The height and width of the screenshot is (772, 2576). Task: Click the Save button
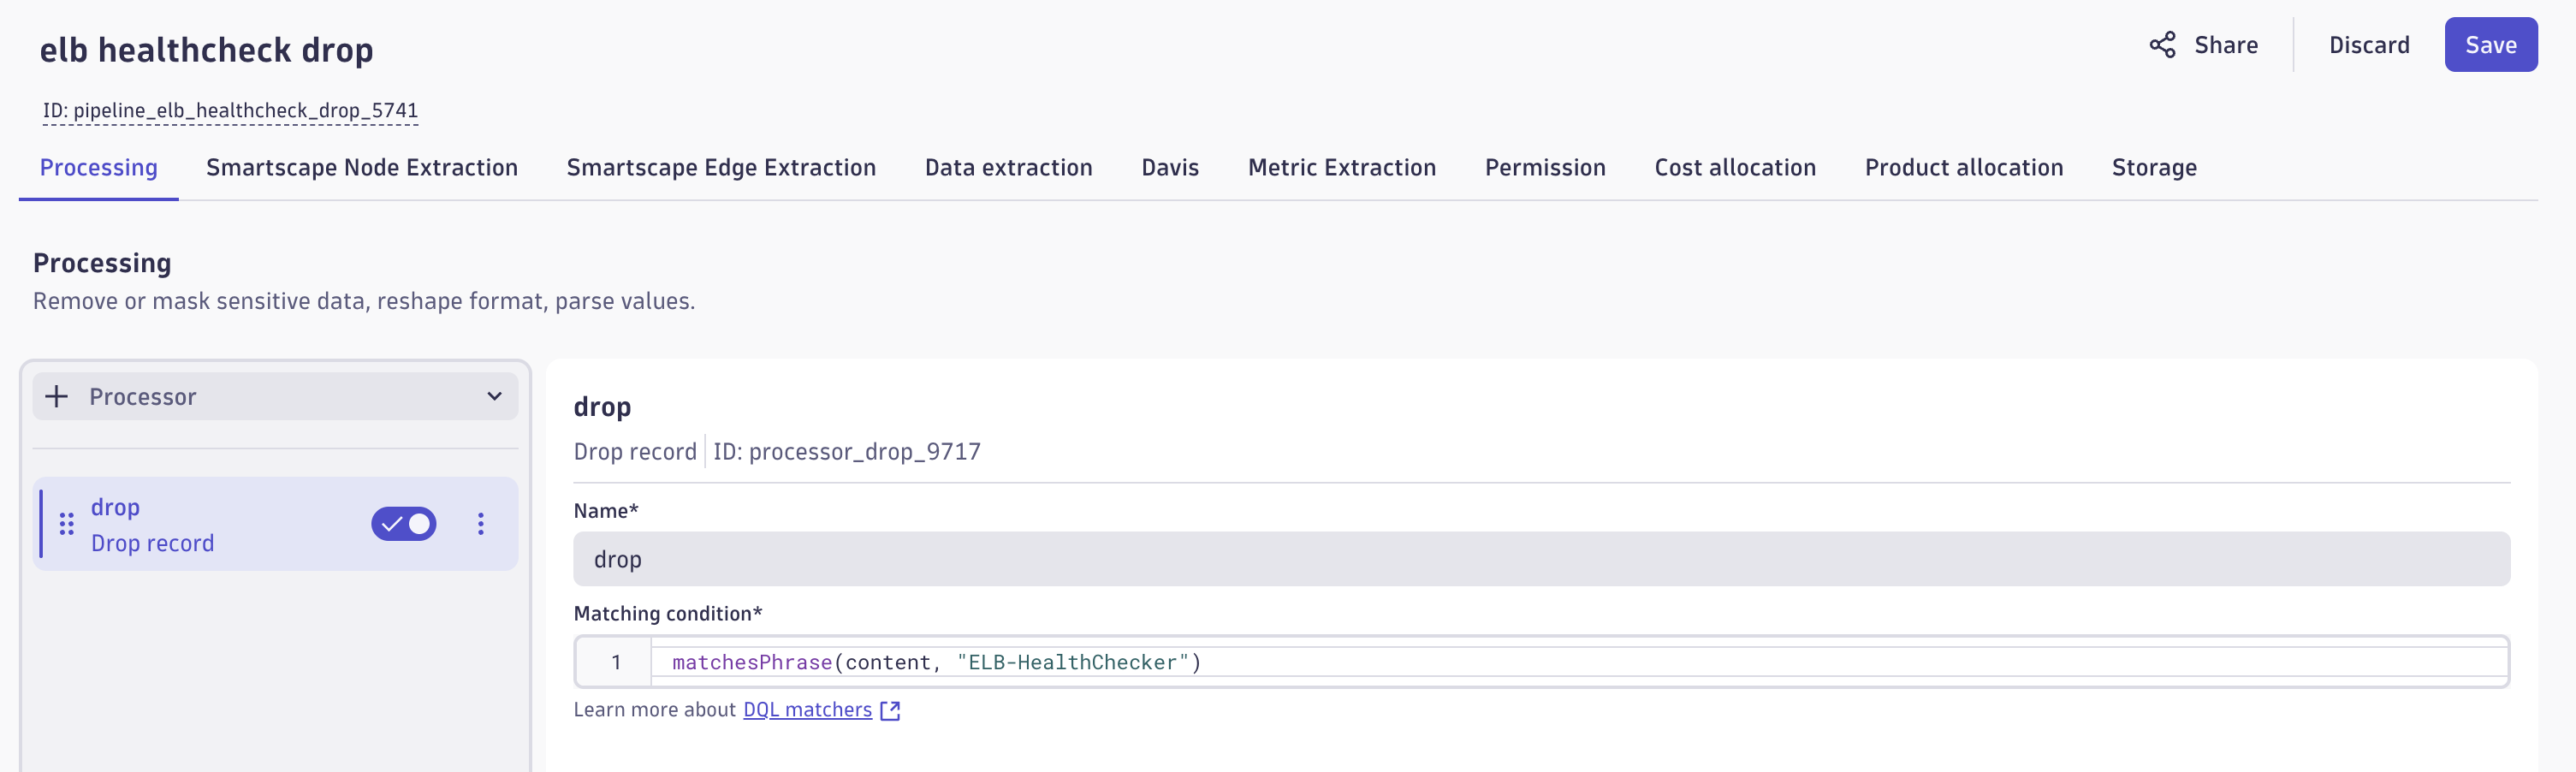[x=2490, y=45]
